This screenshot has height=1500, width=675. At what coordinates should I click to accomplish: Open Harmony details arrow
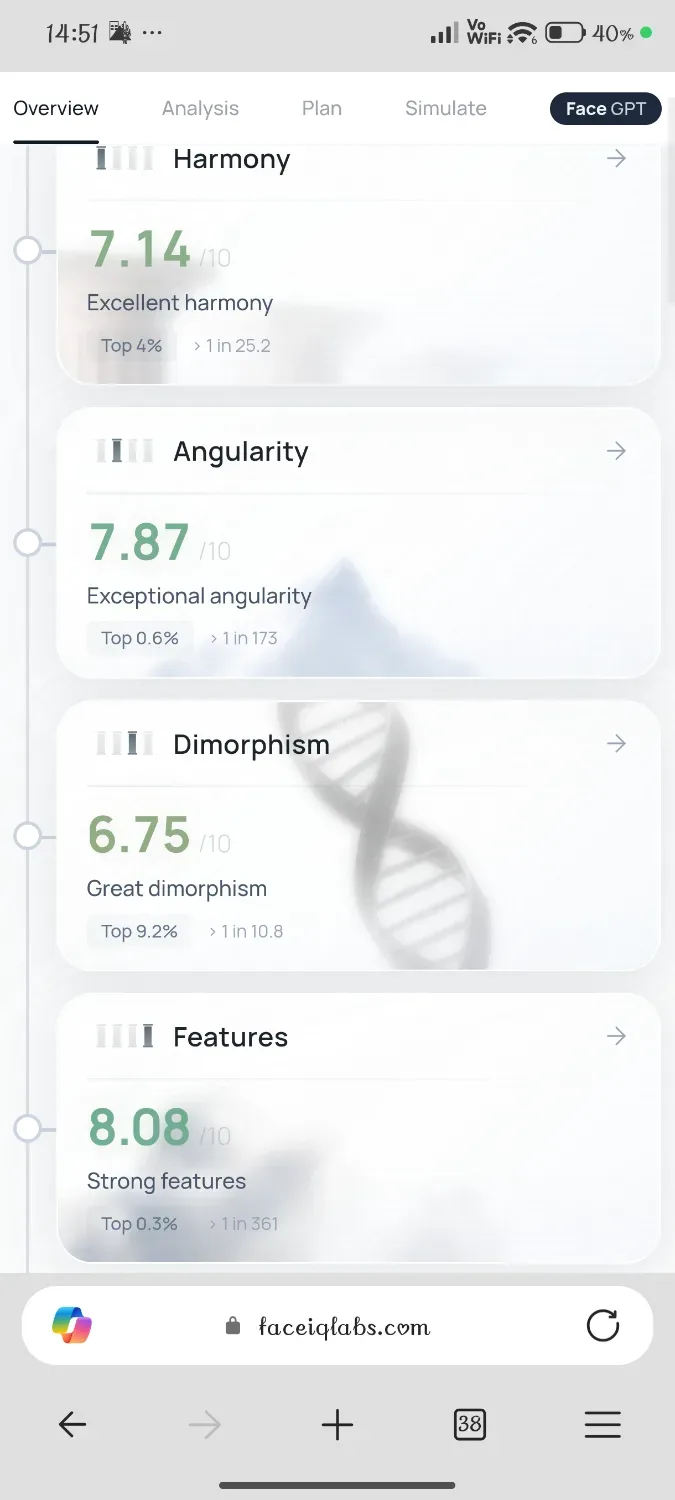pos(616,159)
